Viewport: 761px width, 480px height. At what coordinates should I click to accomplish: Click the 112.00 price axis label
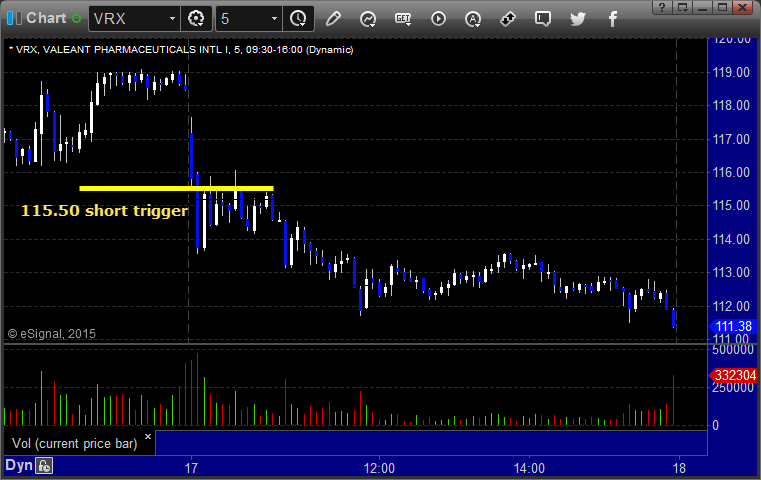pos(731,306)
